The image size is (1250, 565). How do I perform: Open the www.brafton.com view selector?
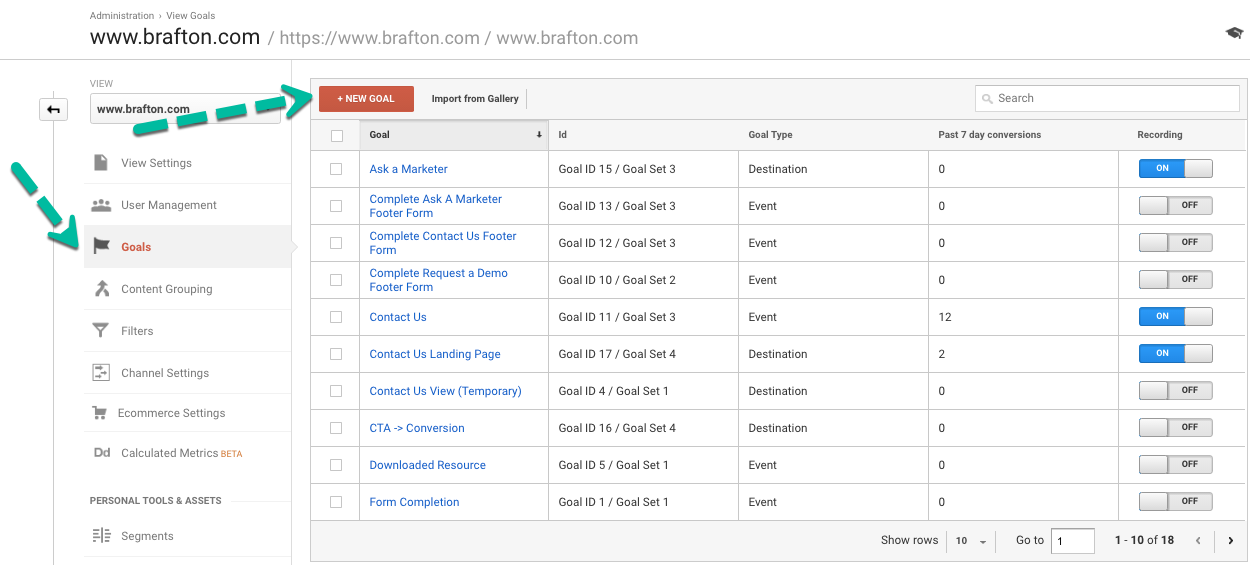(185, 109)
